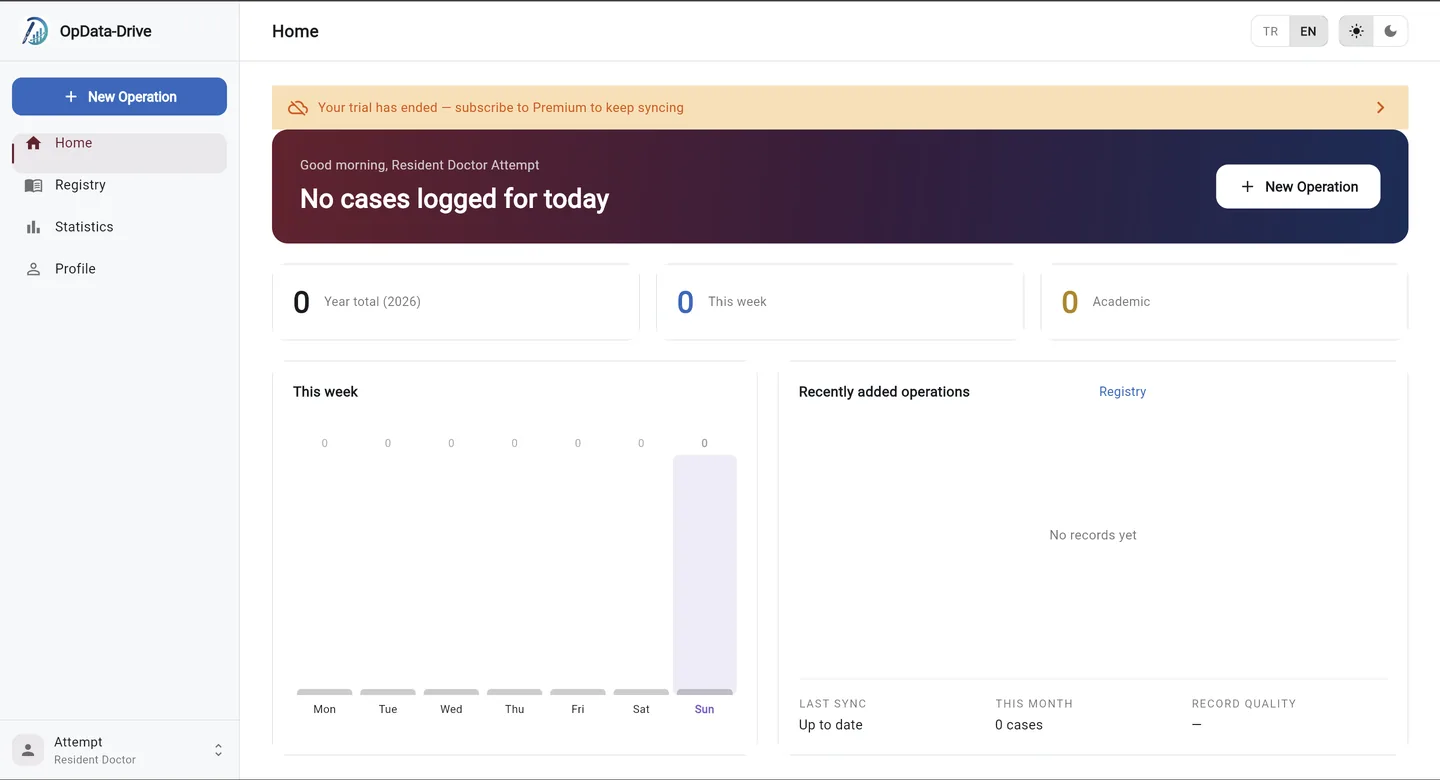Click the cloud-off icon in trial banner
1440x780 pixels.
(298, 107)
